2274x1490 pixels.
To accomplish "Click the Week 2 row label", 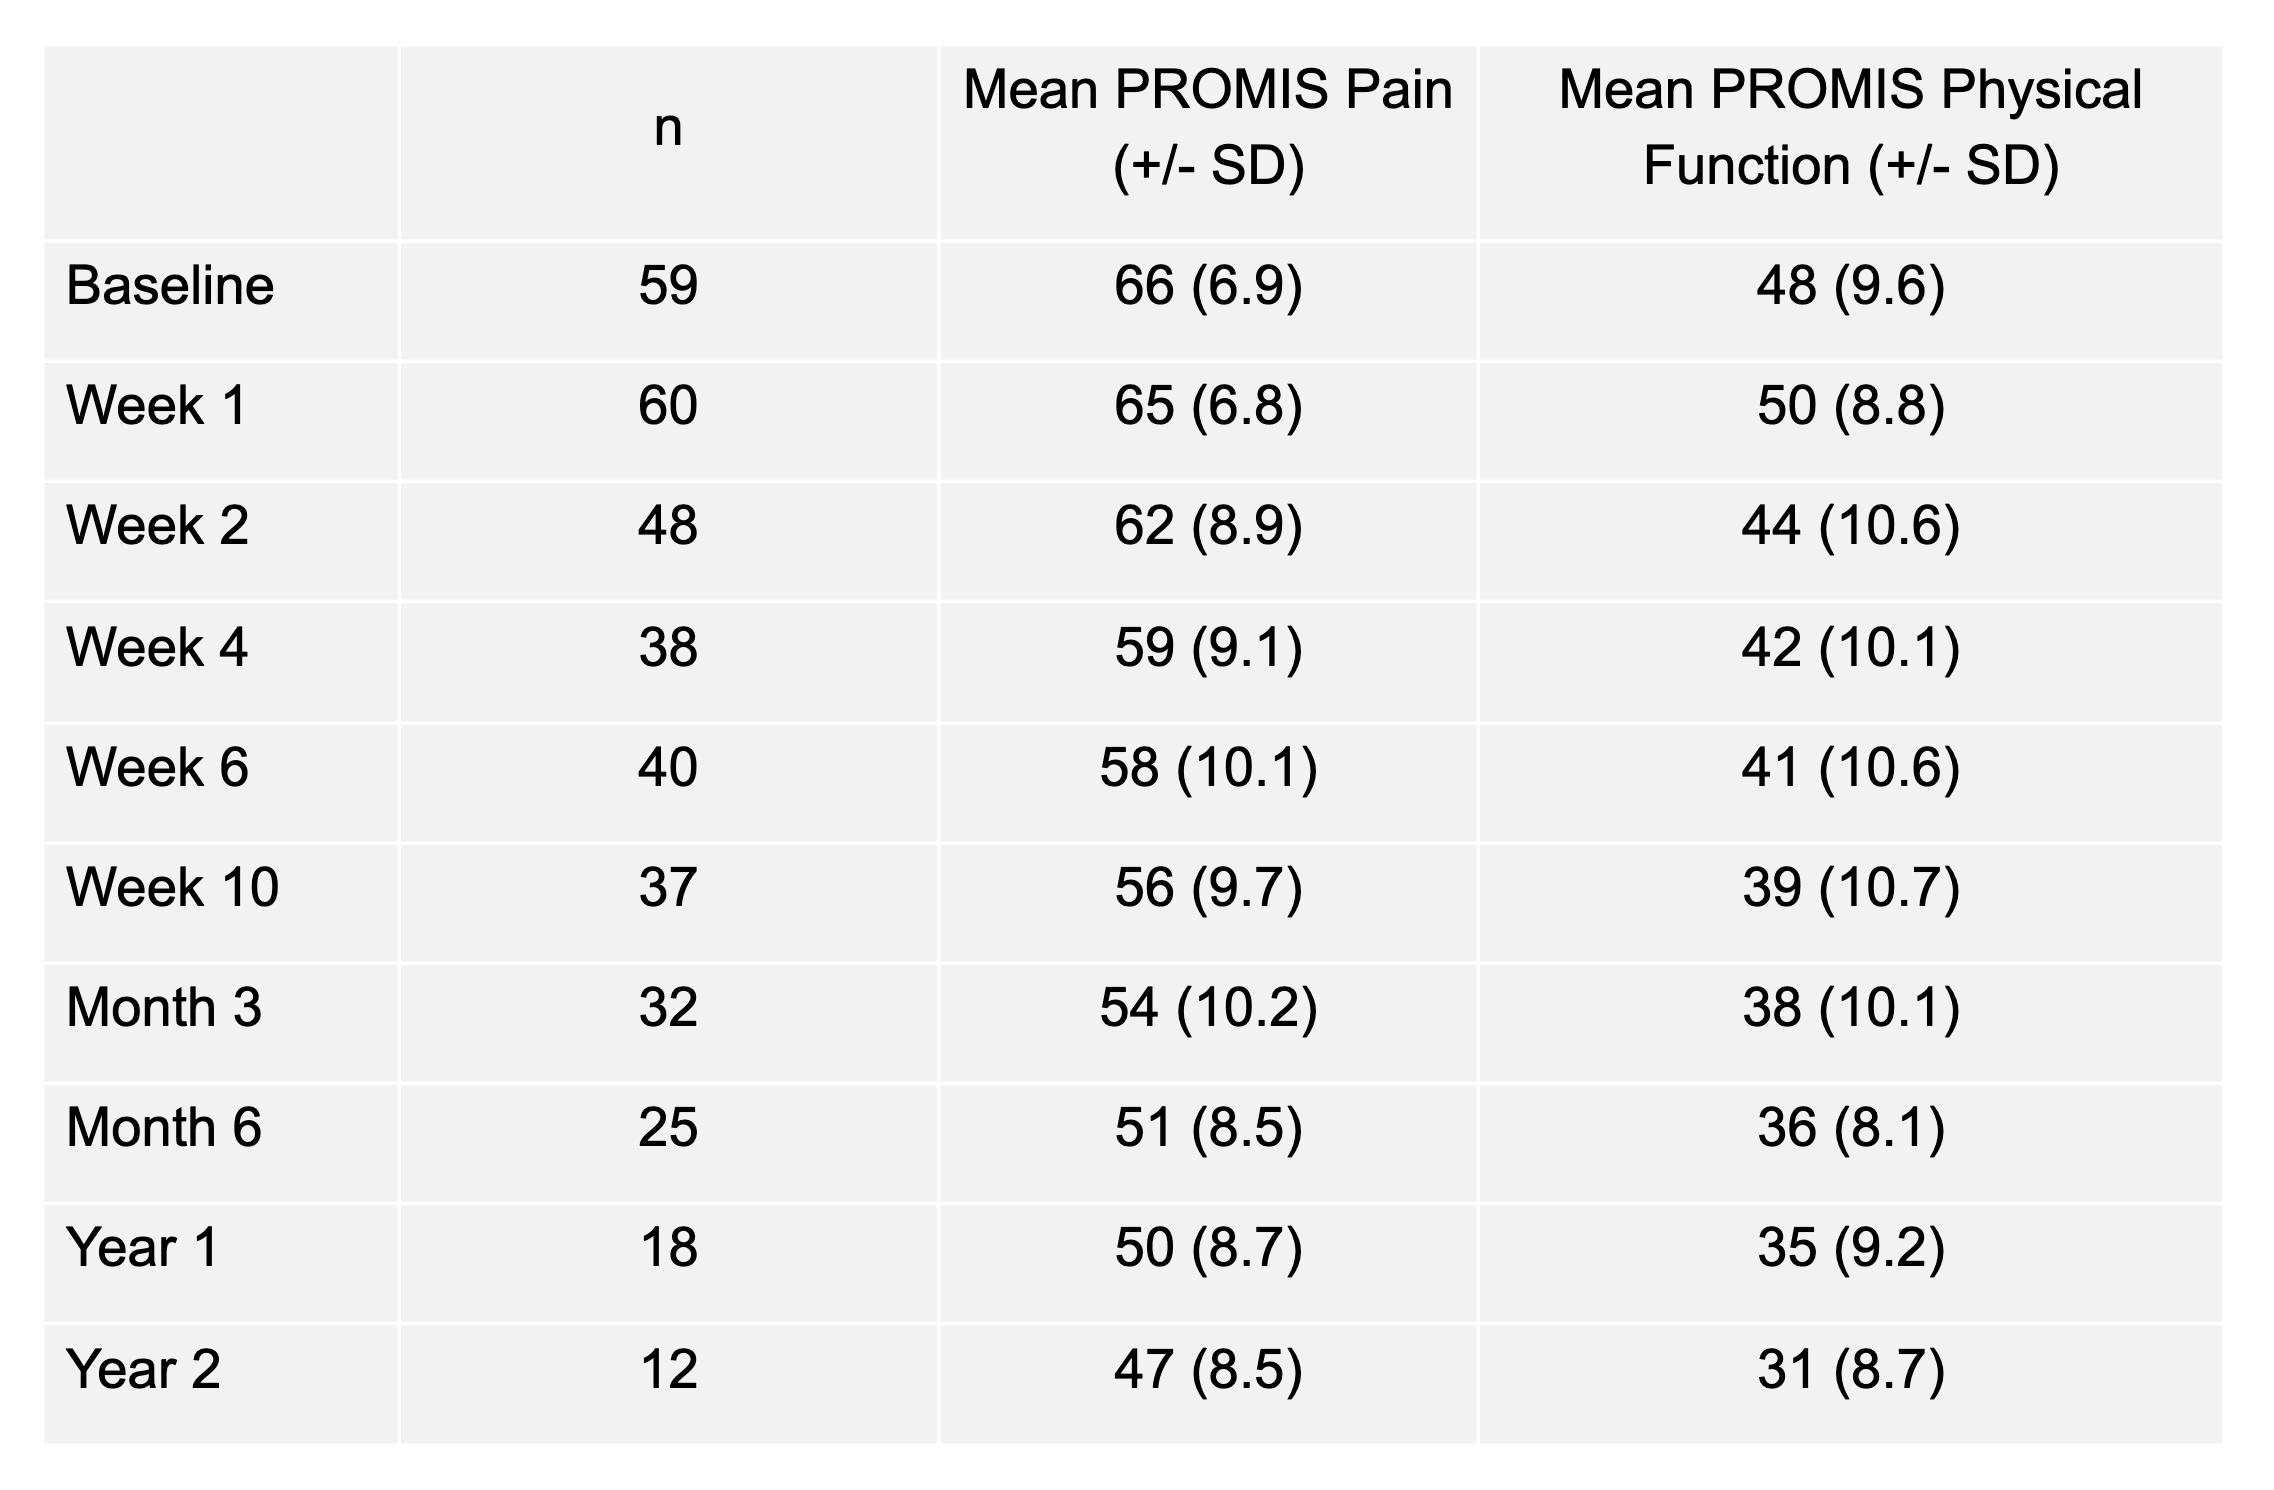I will click(157, 526).
